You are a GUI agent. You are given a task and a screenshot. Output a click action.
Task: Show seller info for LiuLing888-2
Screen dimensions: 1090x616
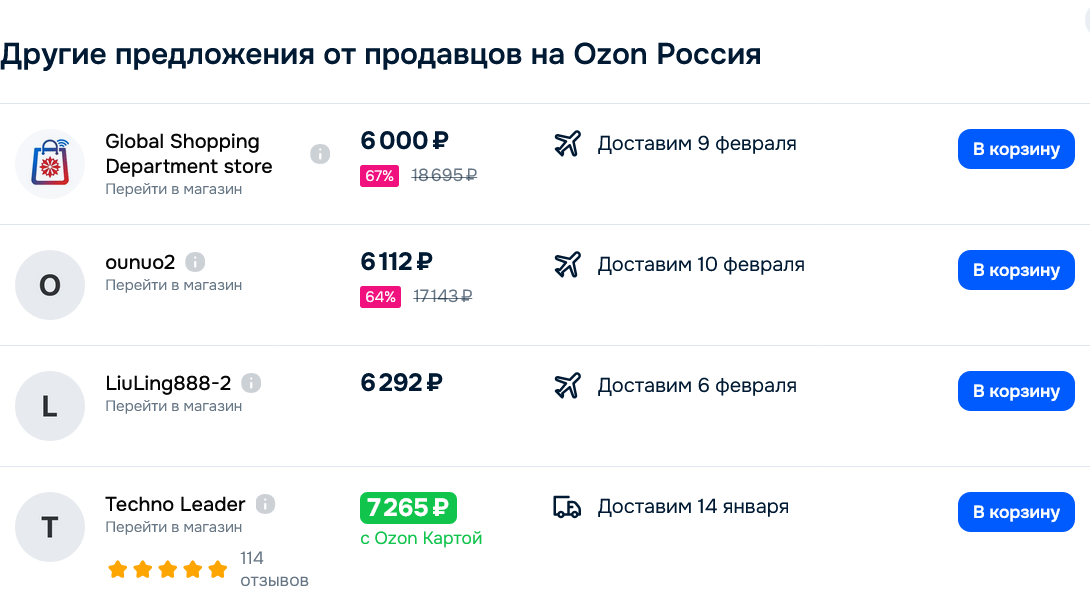coord(251,383)
